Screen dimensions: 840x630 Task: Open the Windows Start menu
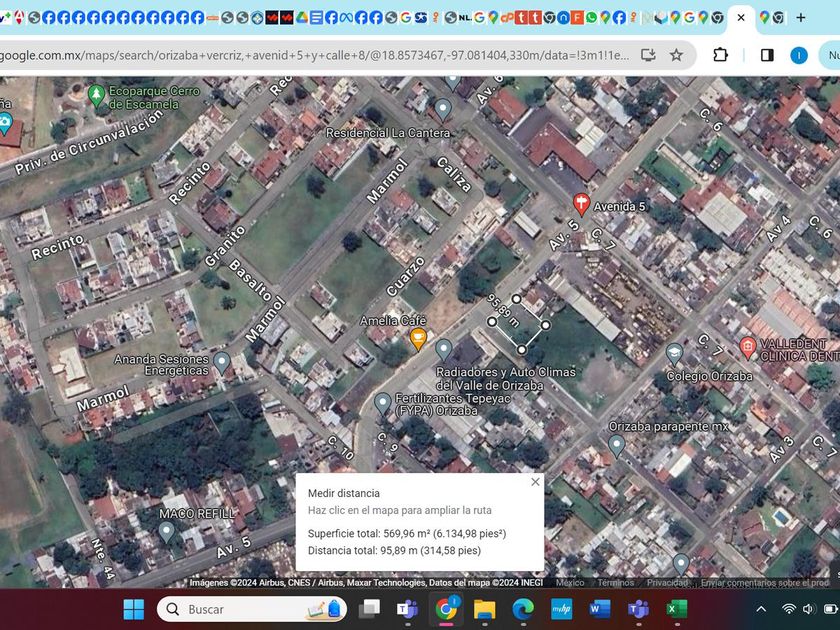click(134, 609)
